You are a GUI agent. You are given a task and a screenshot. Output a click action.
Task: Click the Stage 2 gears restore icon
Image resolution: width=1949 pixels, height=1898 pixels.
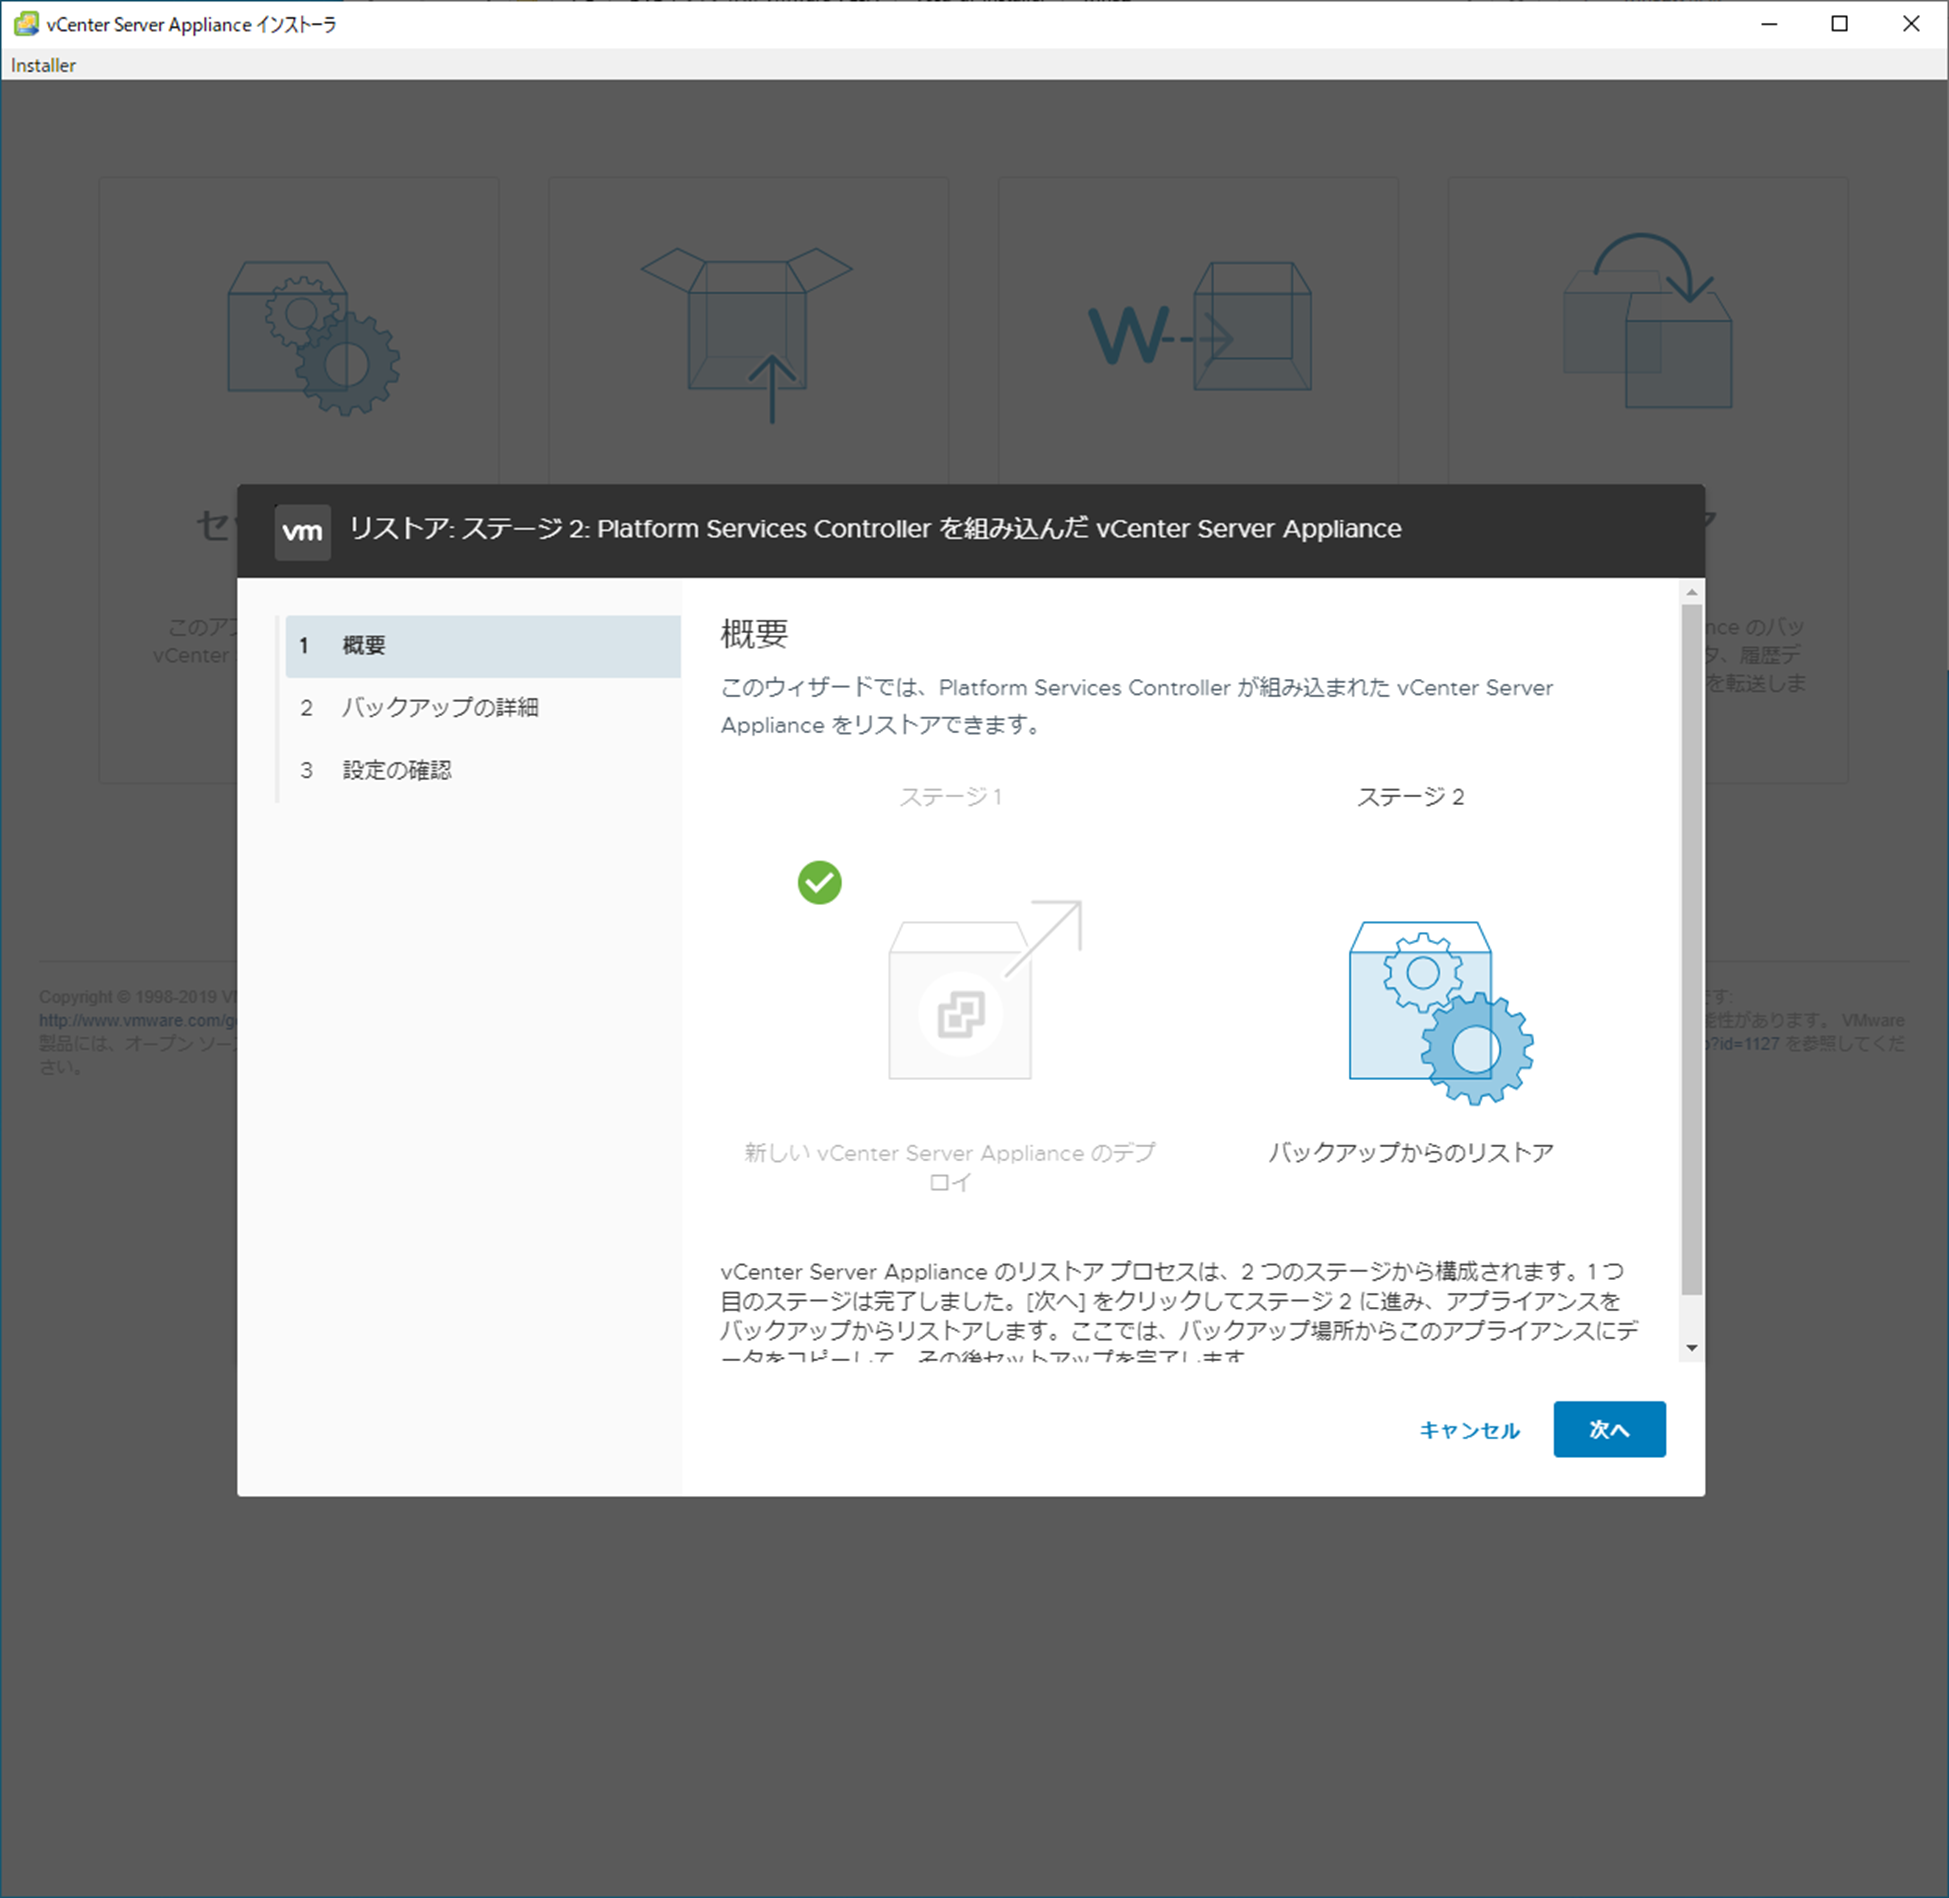[x=1439, y=1011]
